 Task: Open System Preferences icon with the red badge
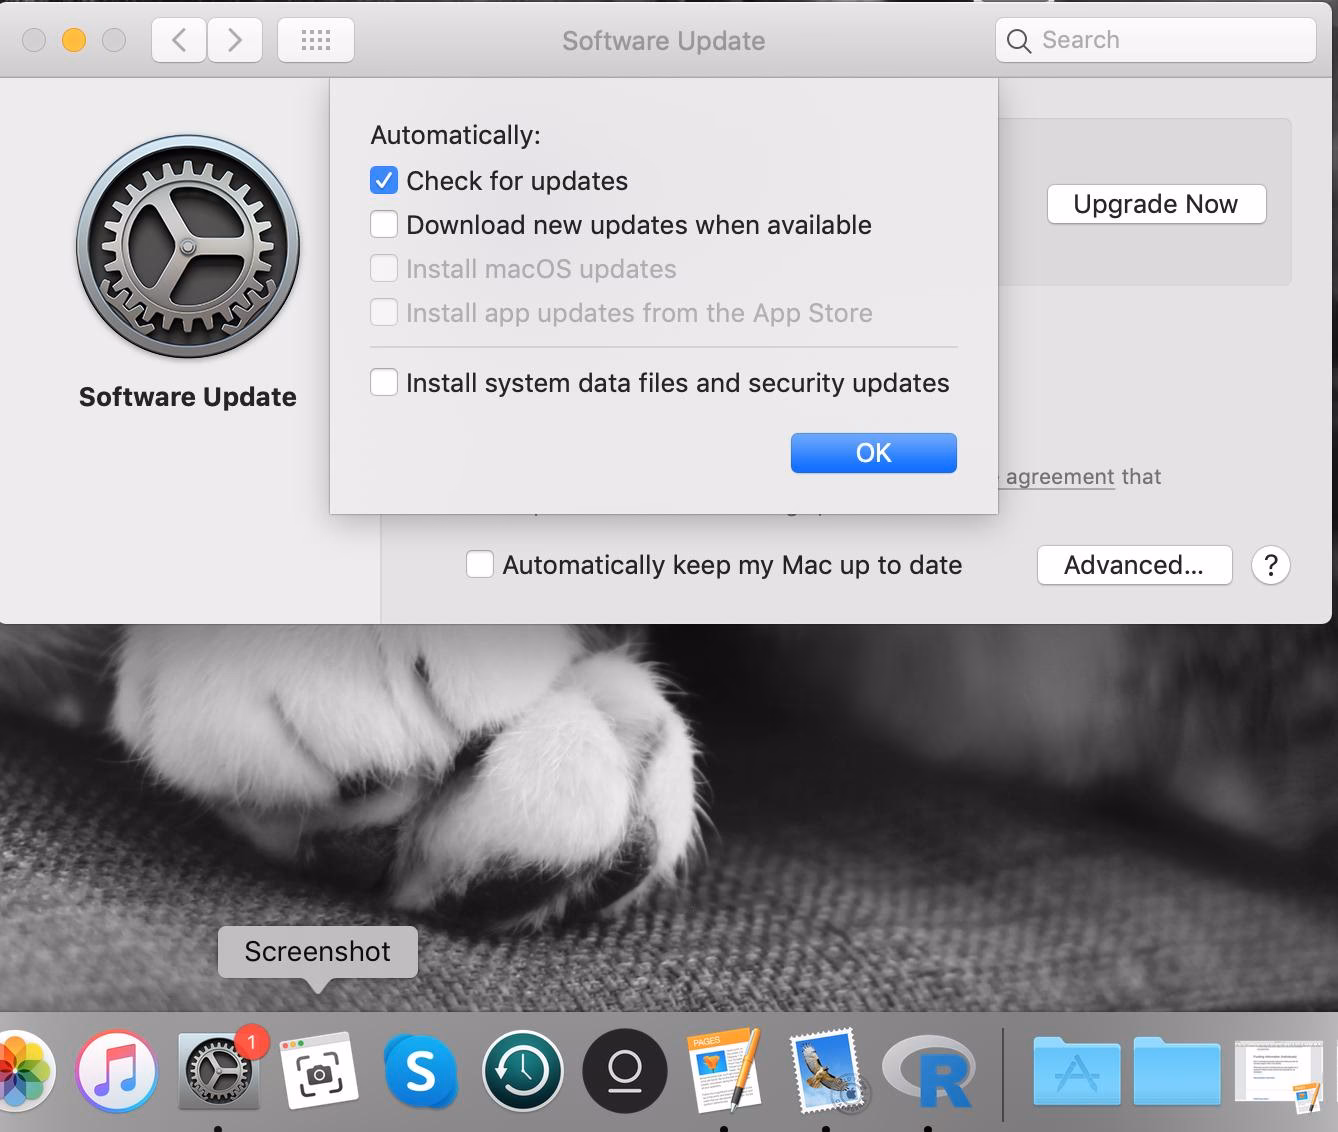click(x=218, y=1074)
